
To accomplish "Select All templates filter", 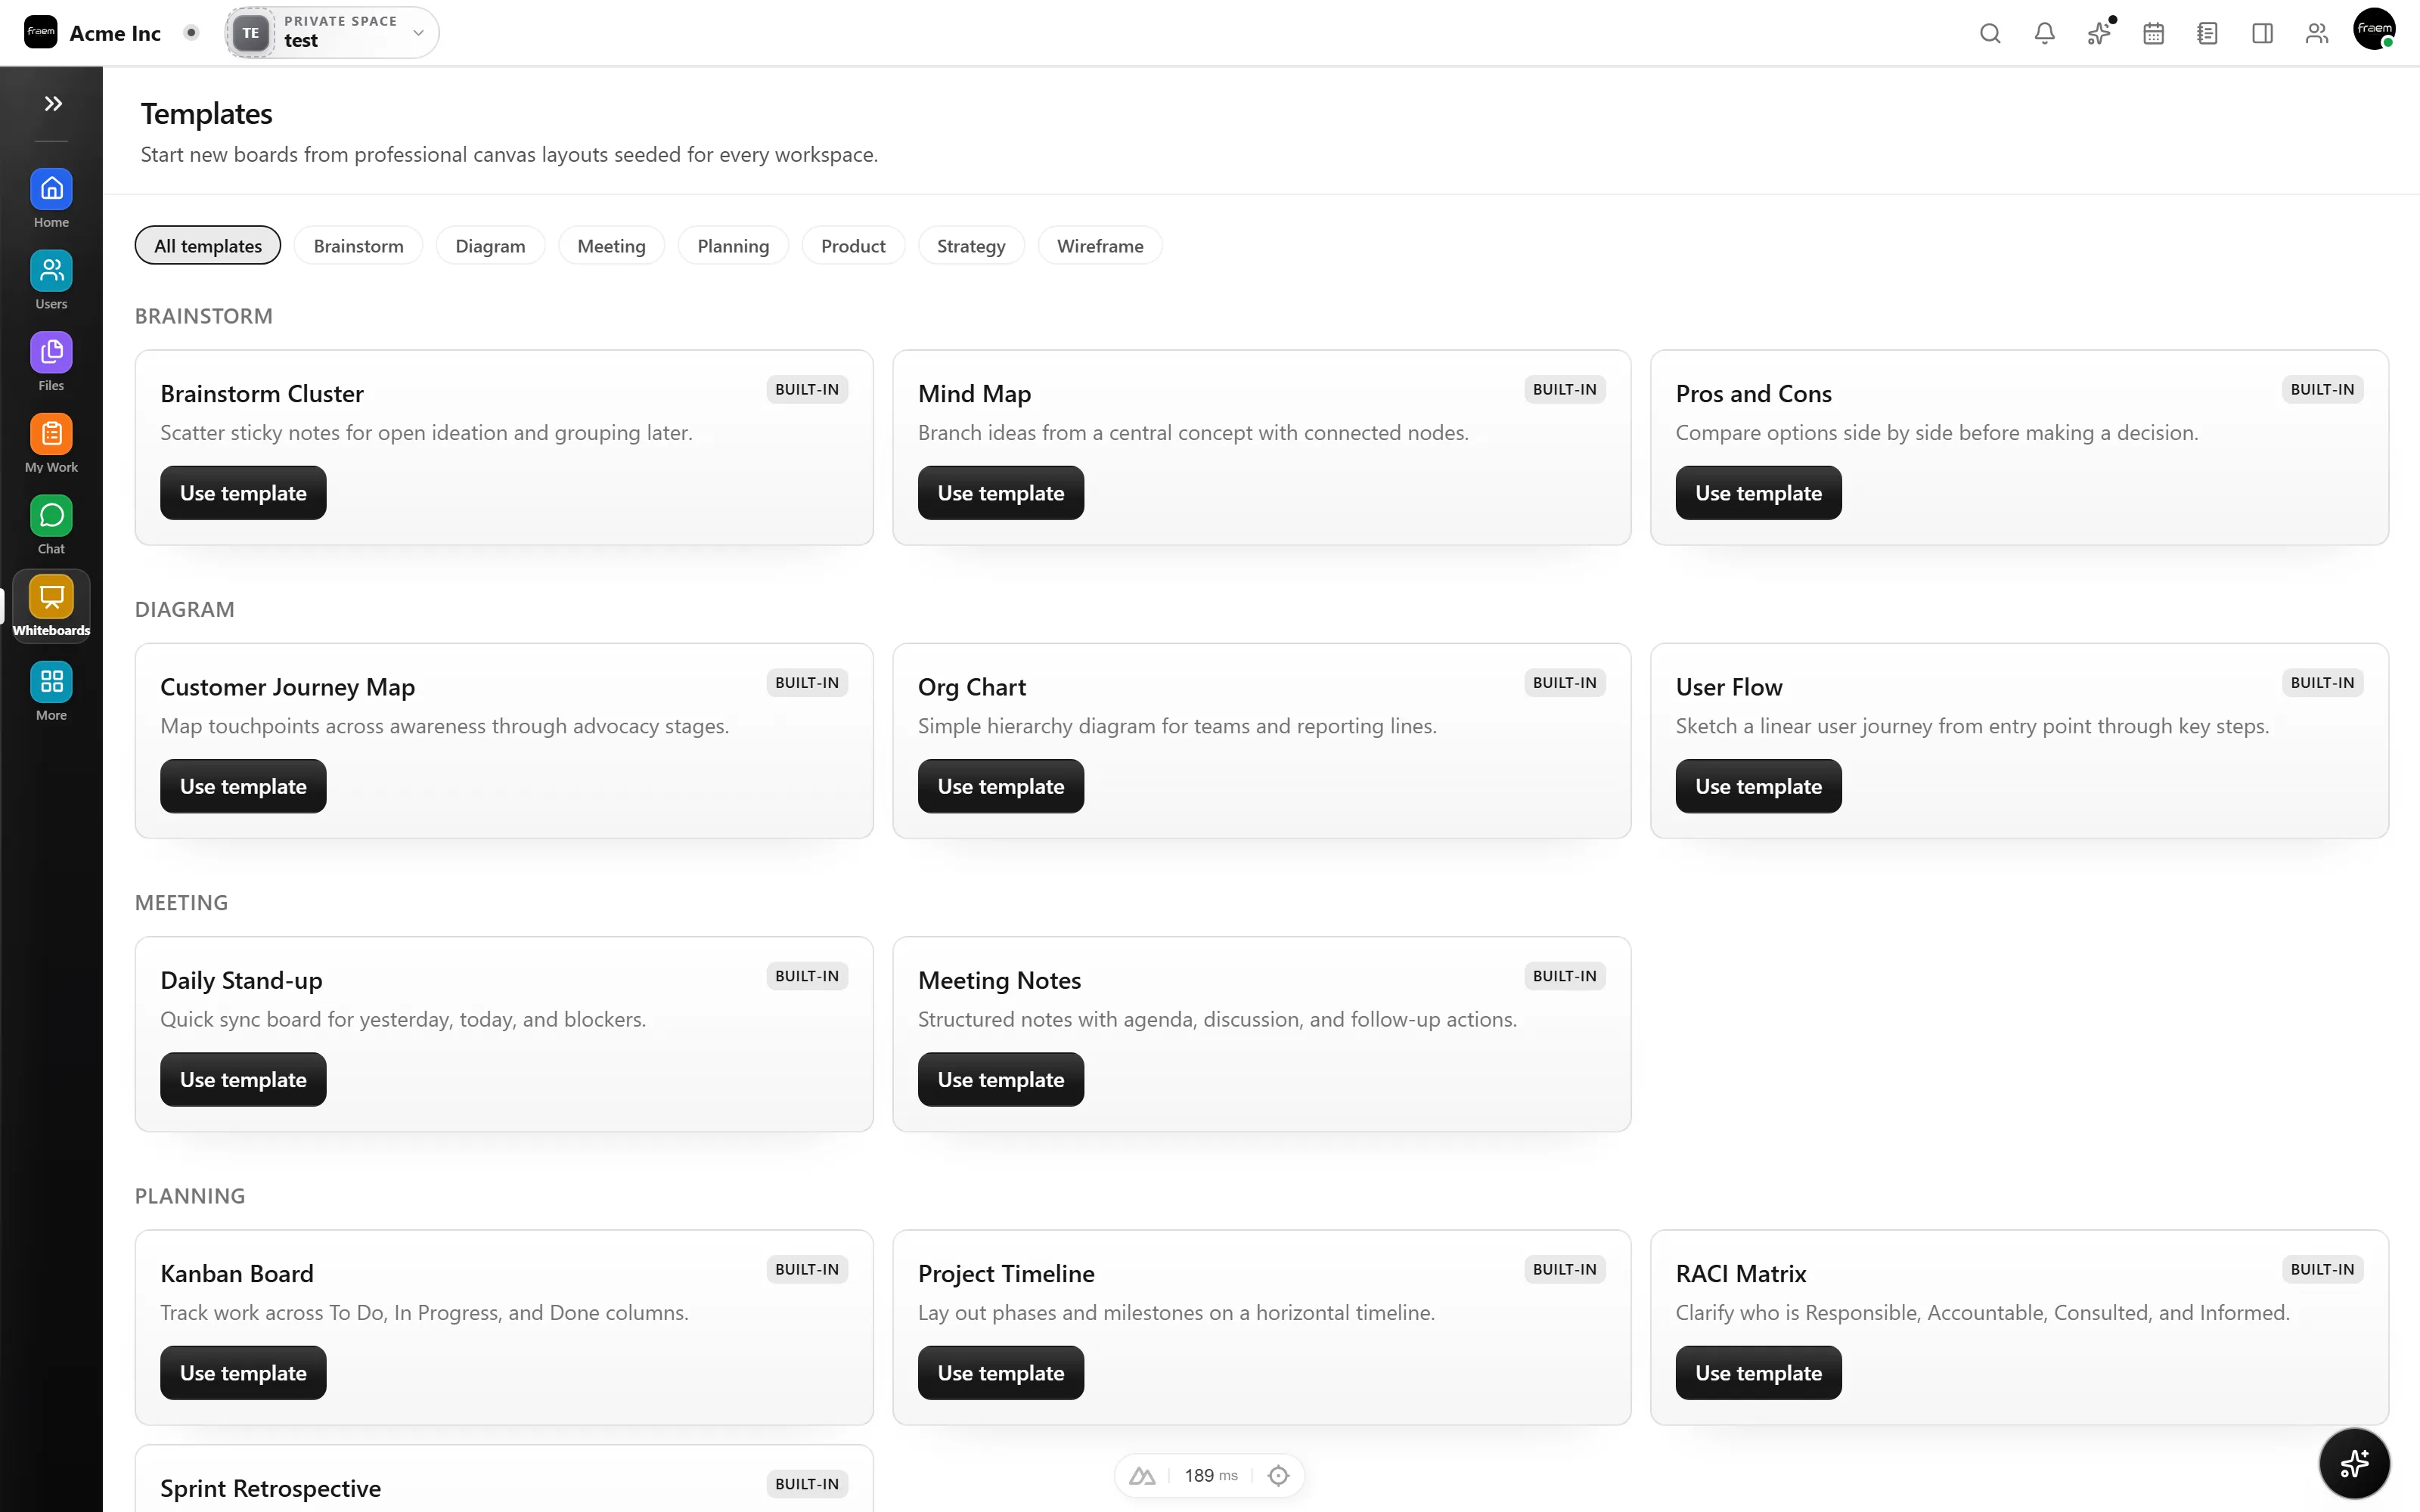I will 208,245.
